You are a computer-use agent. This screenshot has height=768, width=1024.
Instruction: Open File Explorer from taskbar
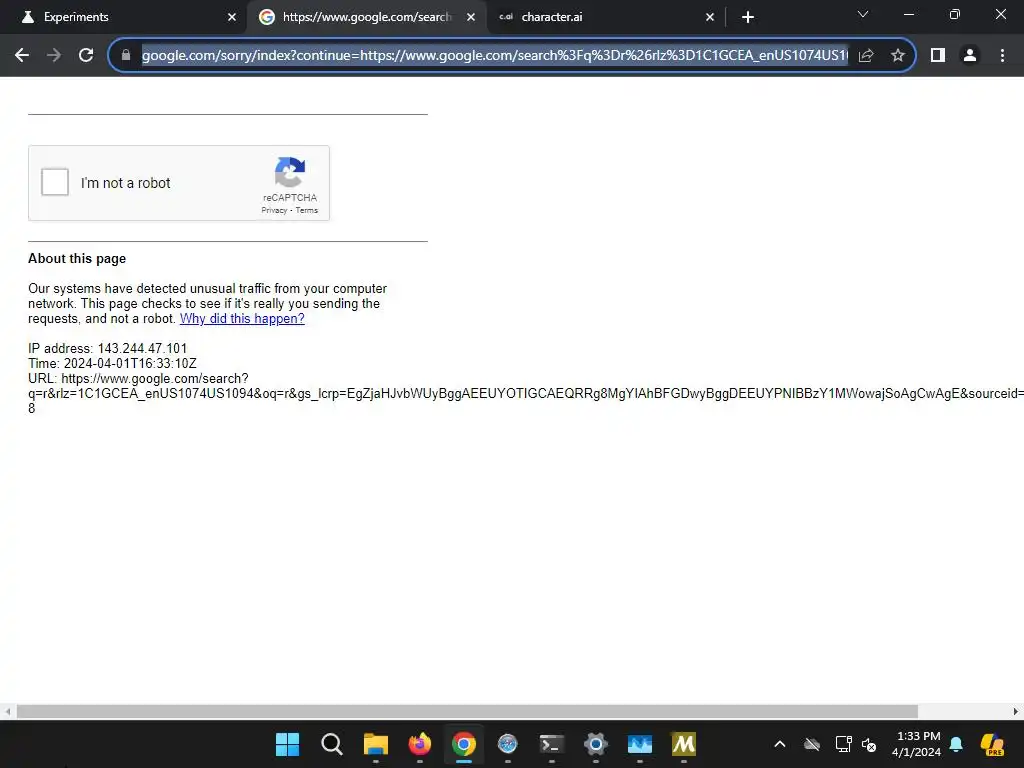(376, 744)
